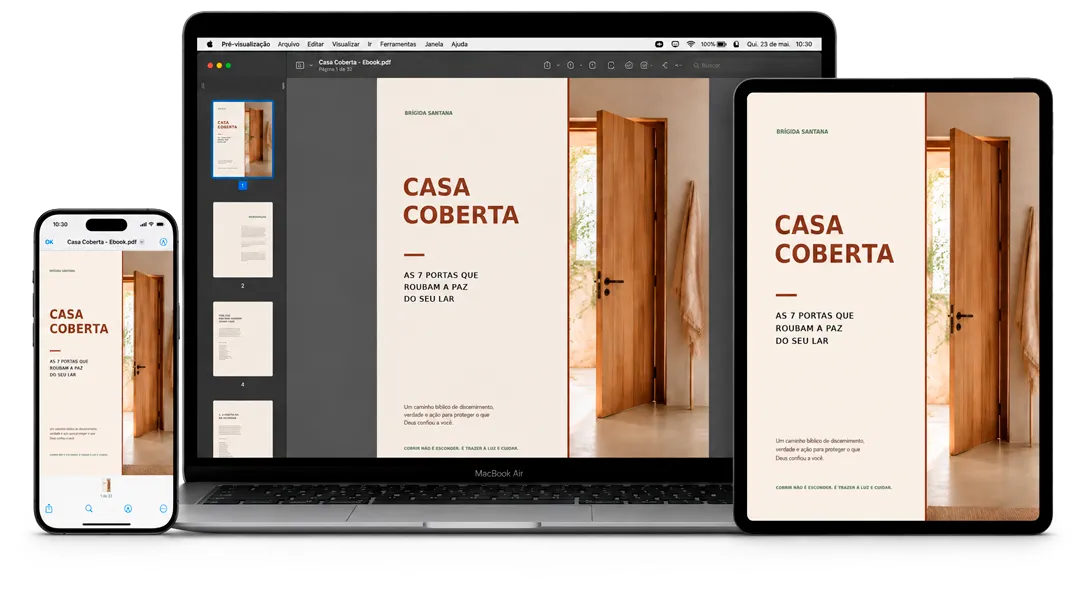Click the red close window button

click(x=210, y=65)
